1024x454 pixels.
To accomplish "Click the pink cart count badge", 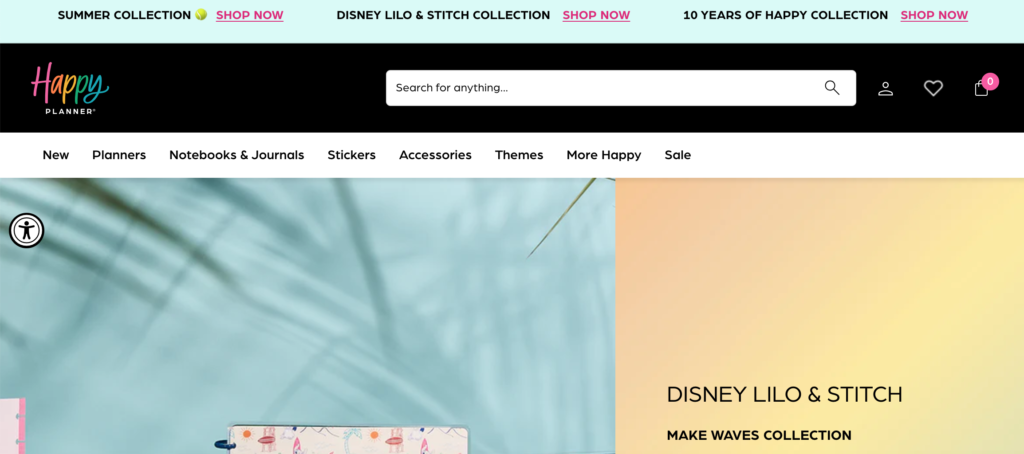I will [x=990, y=81].
